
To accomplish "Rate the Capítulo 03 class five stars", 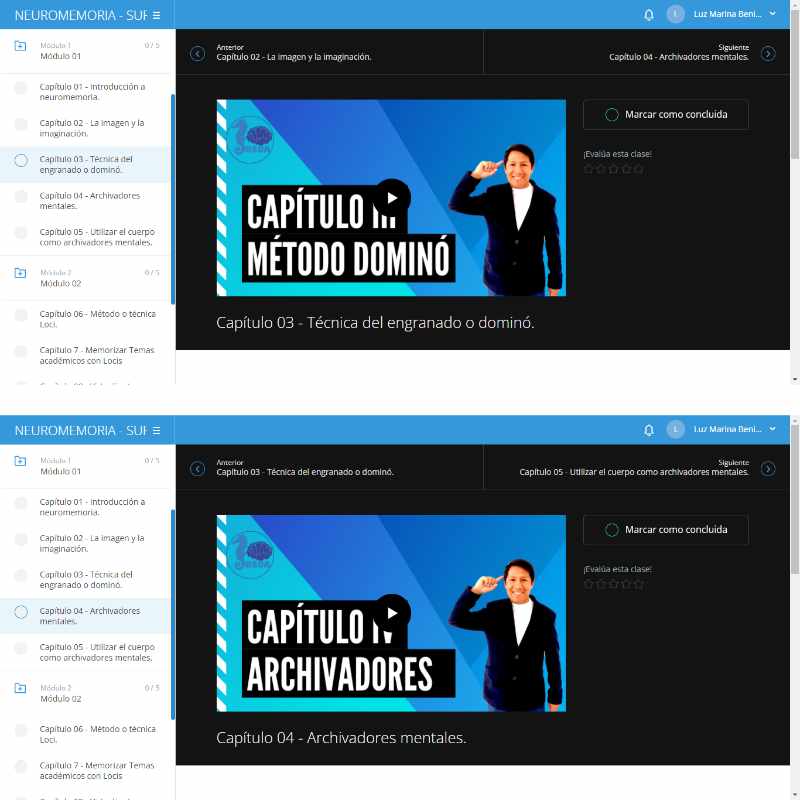I will pos(638,169).
